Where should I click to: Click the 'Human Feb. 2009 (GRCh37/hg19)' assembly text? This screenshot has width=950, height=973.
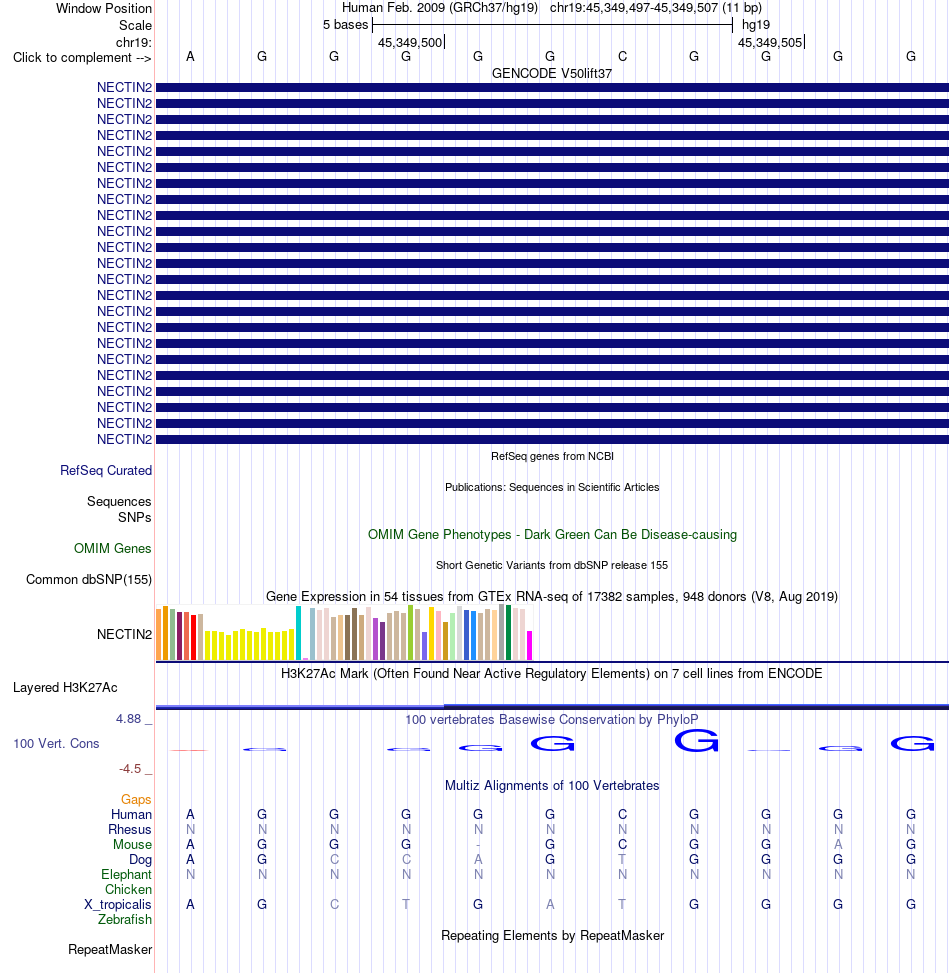tap(440, 8)
